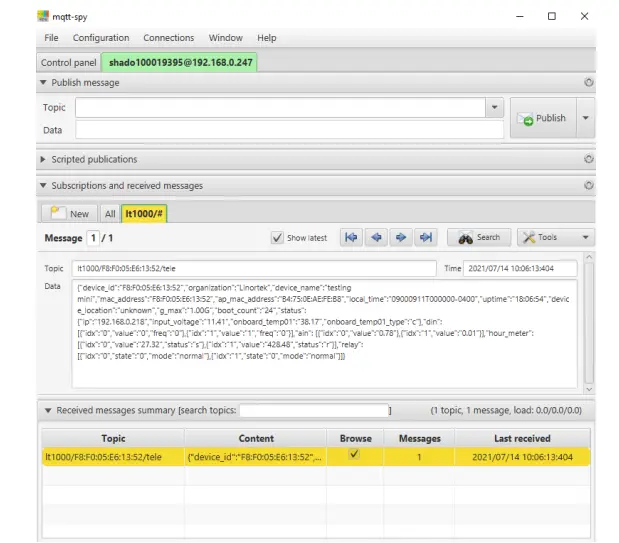Click the received message Data text area
This screenshot has width=619, height=543.
(325, 334)
